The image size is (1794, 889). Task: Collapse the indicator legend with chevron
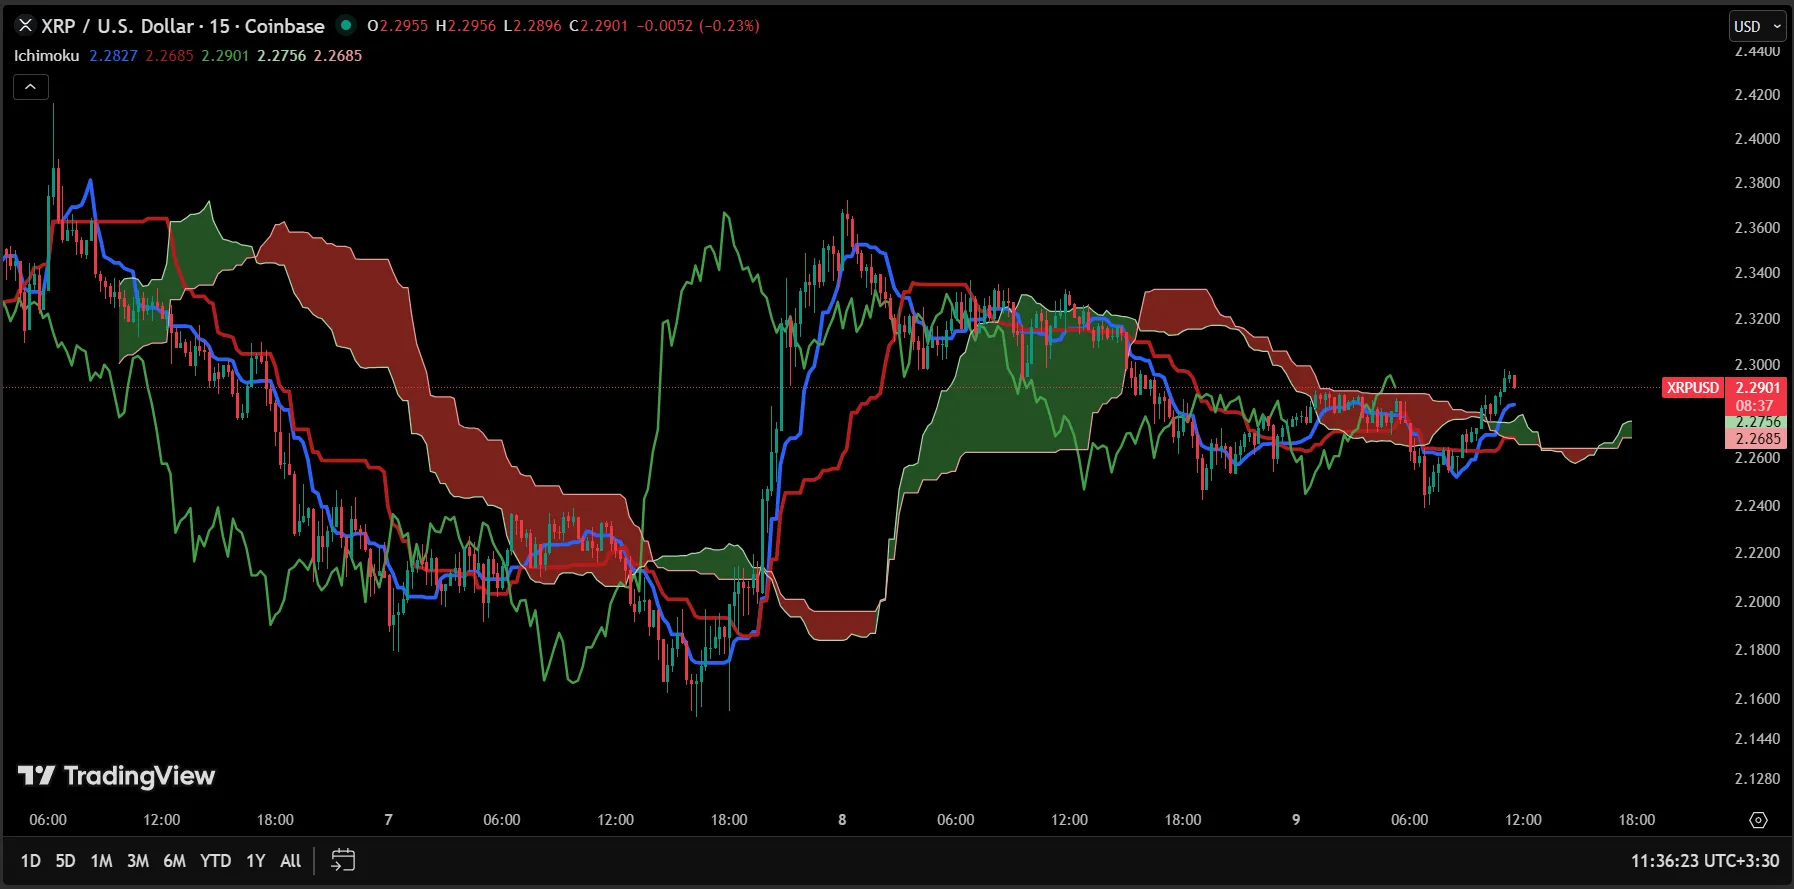point(31,87)
